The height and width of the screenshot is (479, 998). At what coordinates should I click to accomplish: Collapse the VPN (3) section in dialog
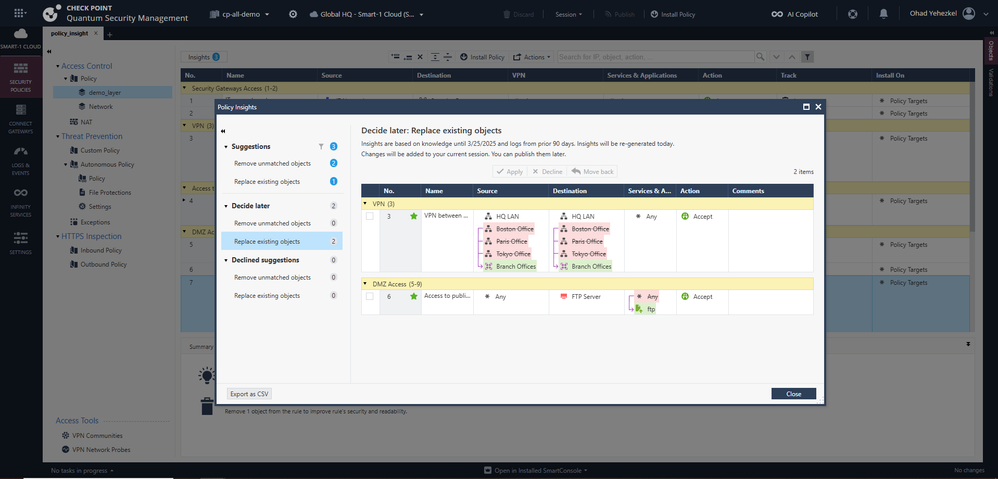[x=365, y=204]
